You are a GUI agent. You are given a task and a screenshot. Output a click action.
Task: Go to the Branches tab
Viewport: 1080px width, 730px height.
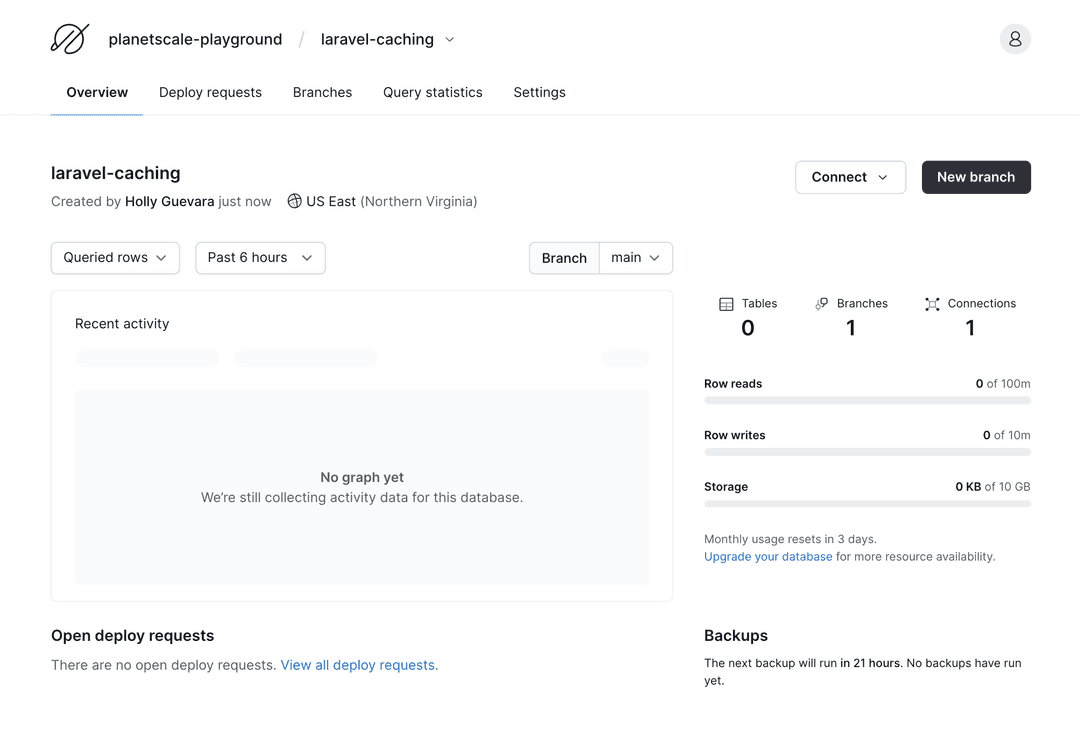point(322,92)
